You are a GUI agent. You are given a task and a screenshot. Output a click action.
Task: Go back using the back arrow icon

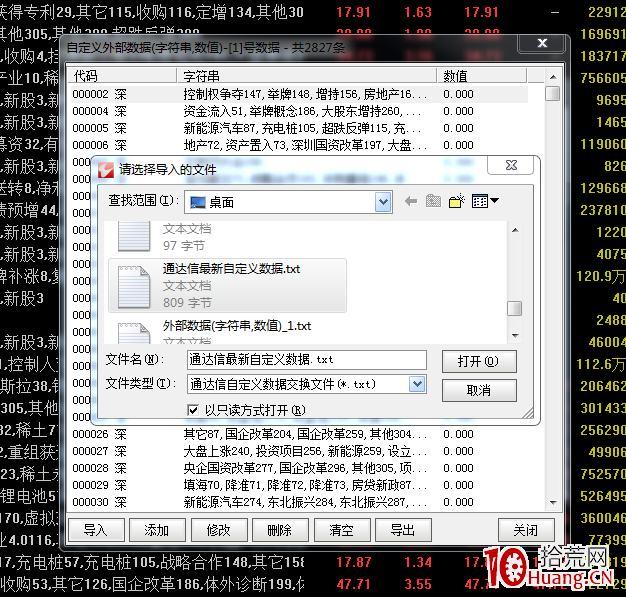click(x=410, y=201)
